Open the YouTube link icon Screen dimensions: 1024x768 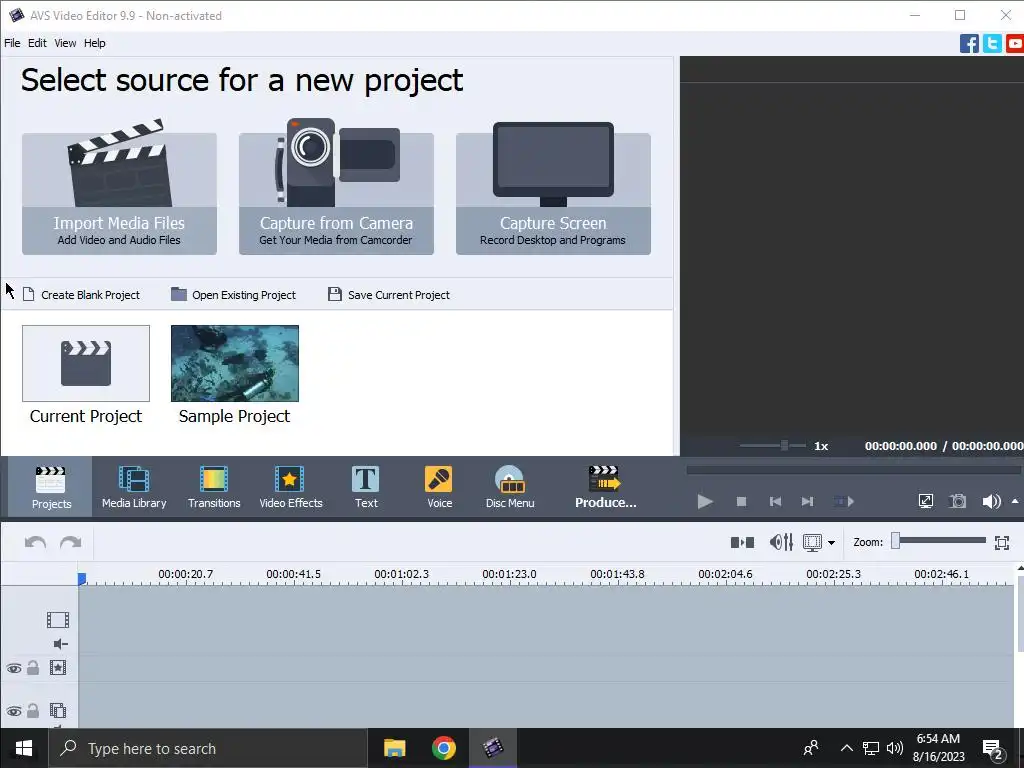[x=1015, y=44]
